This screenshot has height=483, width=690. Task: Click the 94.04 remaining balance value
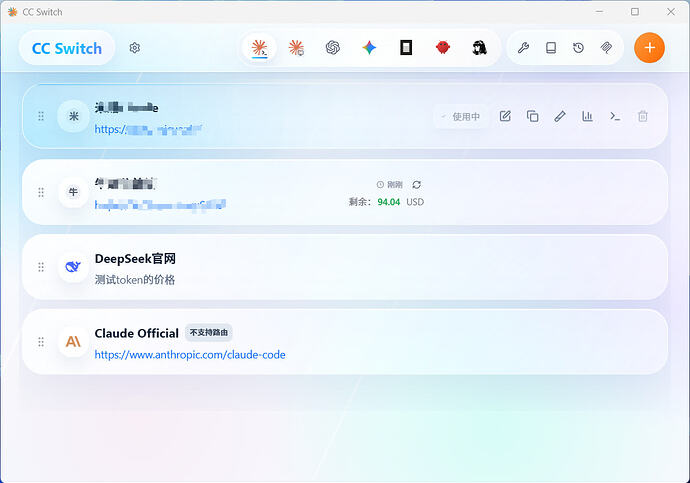389,202
